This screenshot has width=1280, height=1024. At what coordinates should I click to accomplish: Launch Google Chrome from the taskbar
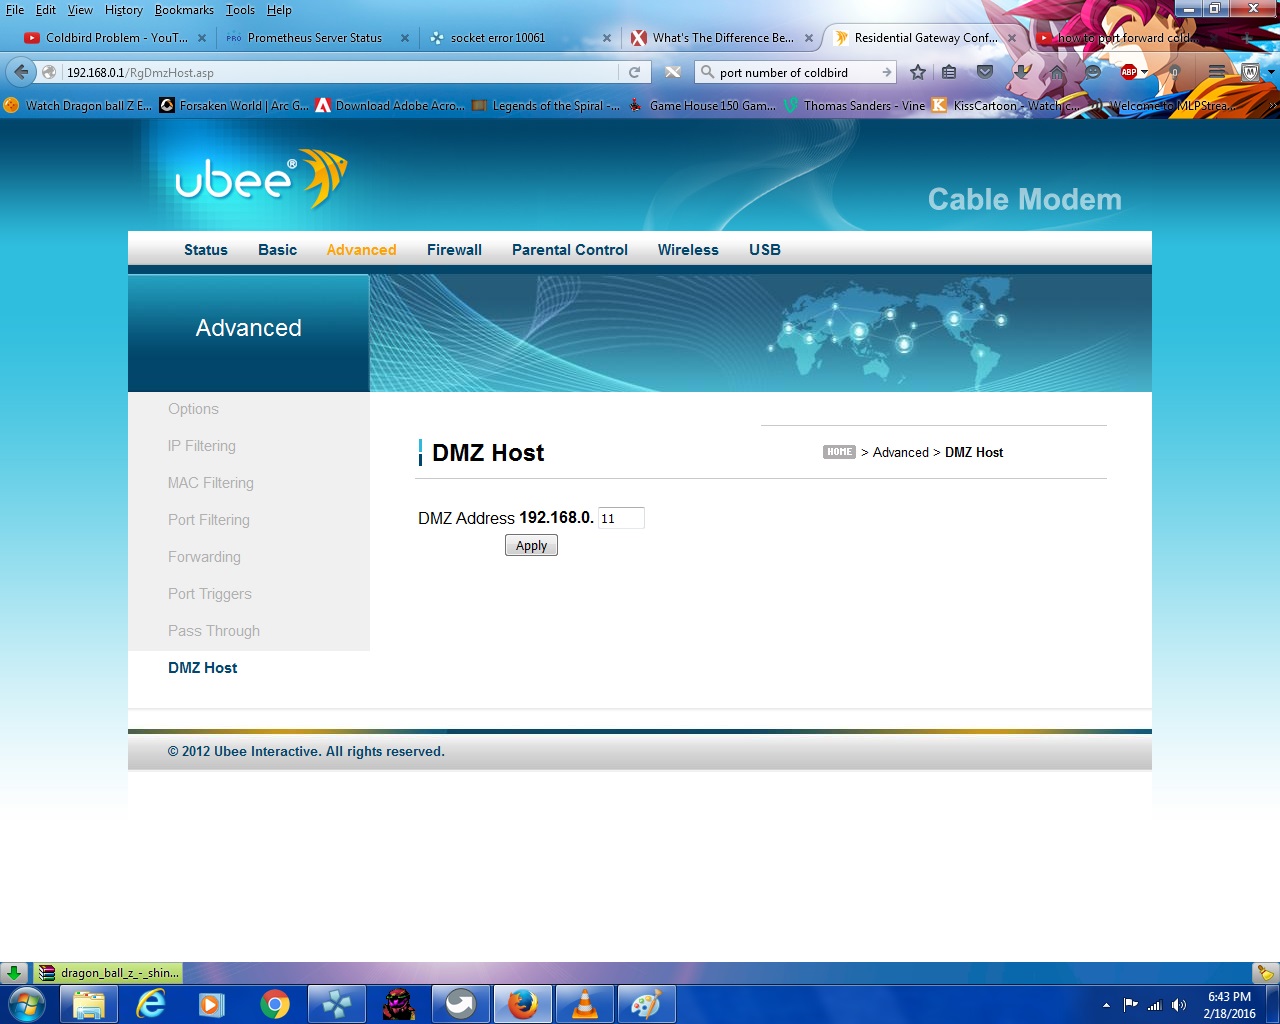point(275,1004)
